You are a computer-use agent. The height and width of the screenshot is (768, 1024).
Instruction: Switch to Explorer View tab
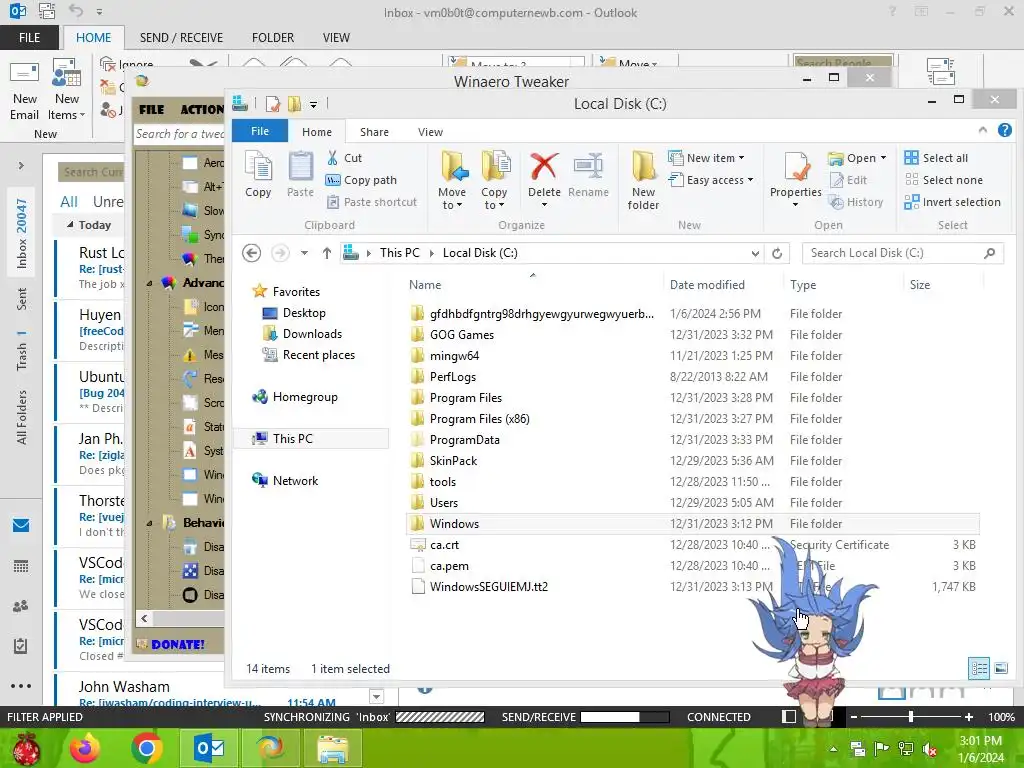430,132
